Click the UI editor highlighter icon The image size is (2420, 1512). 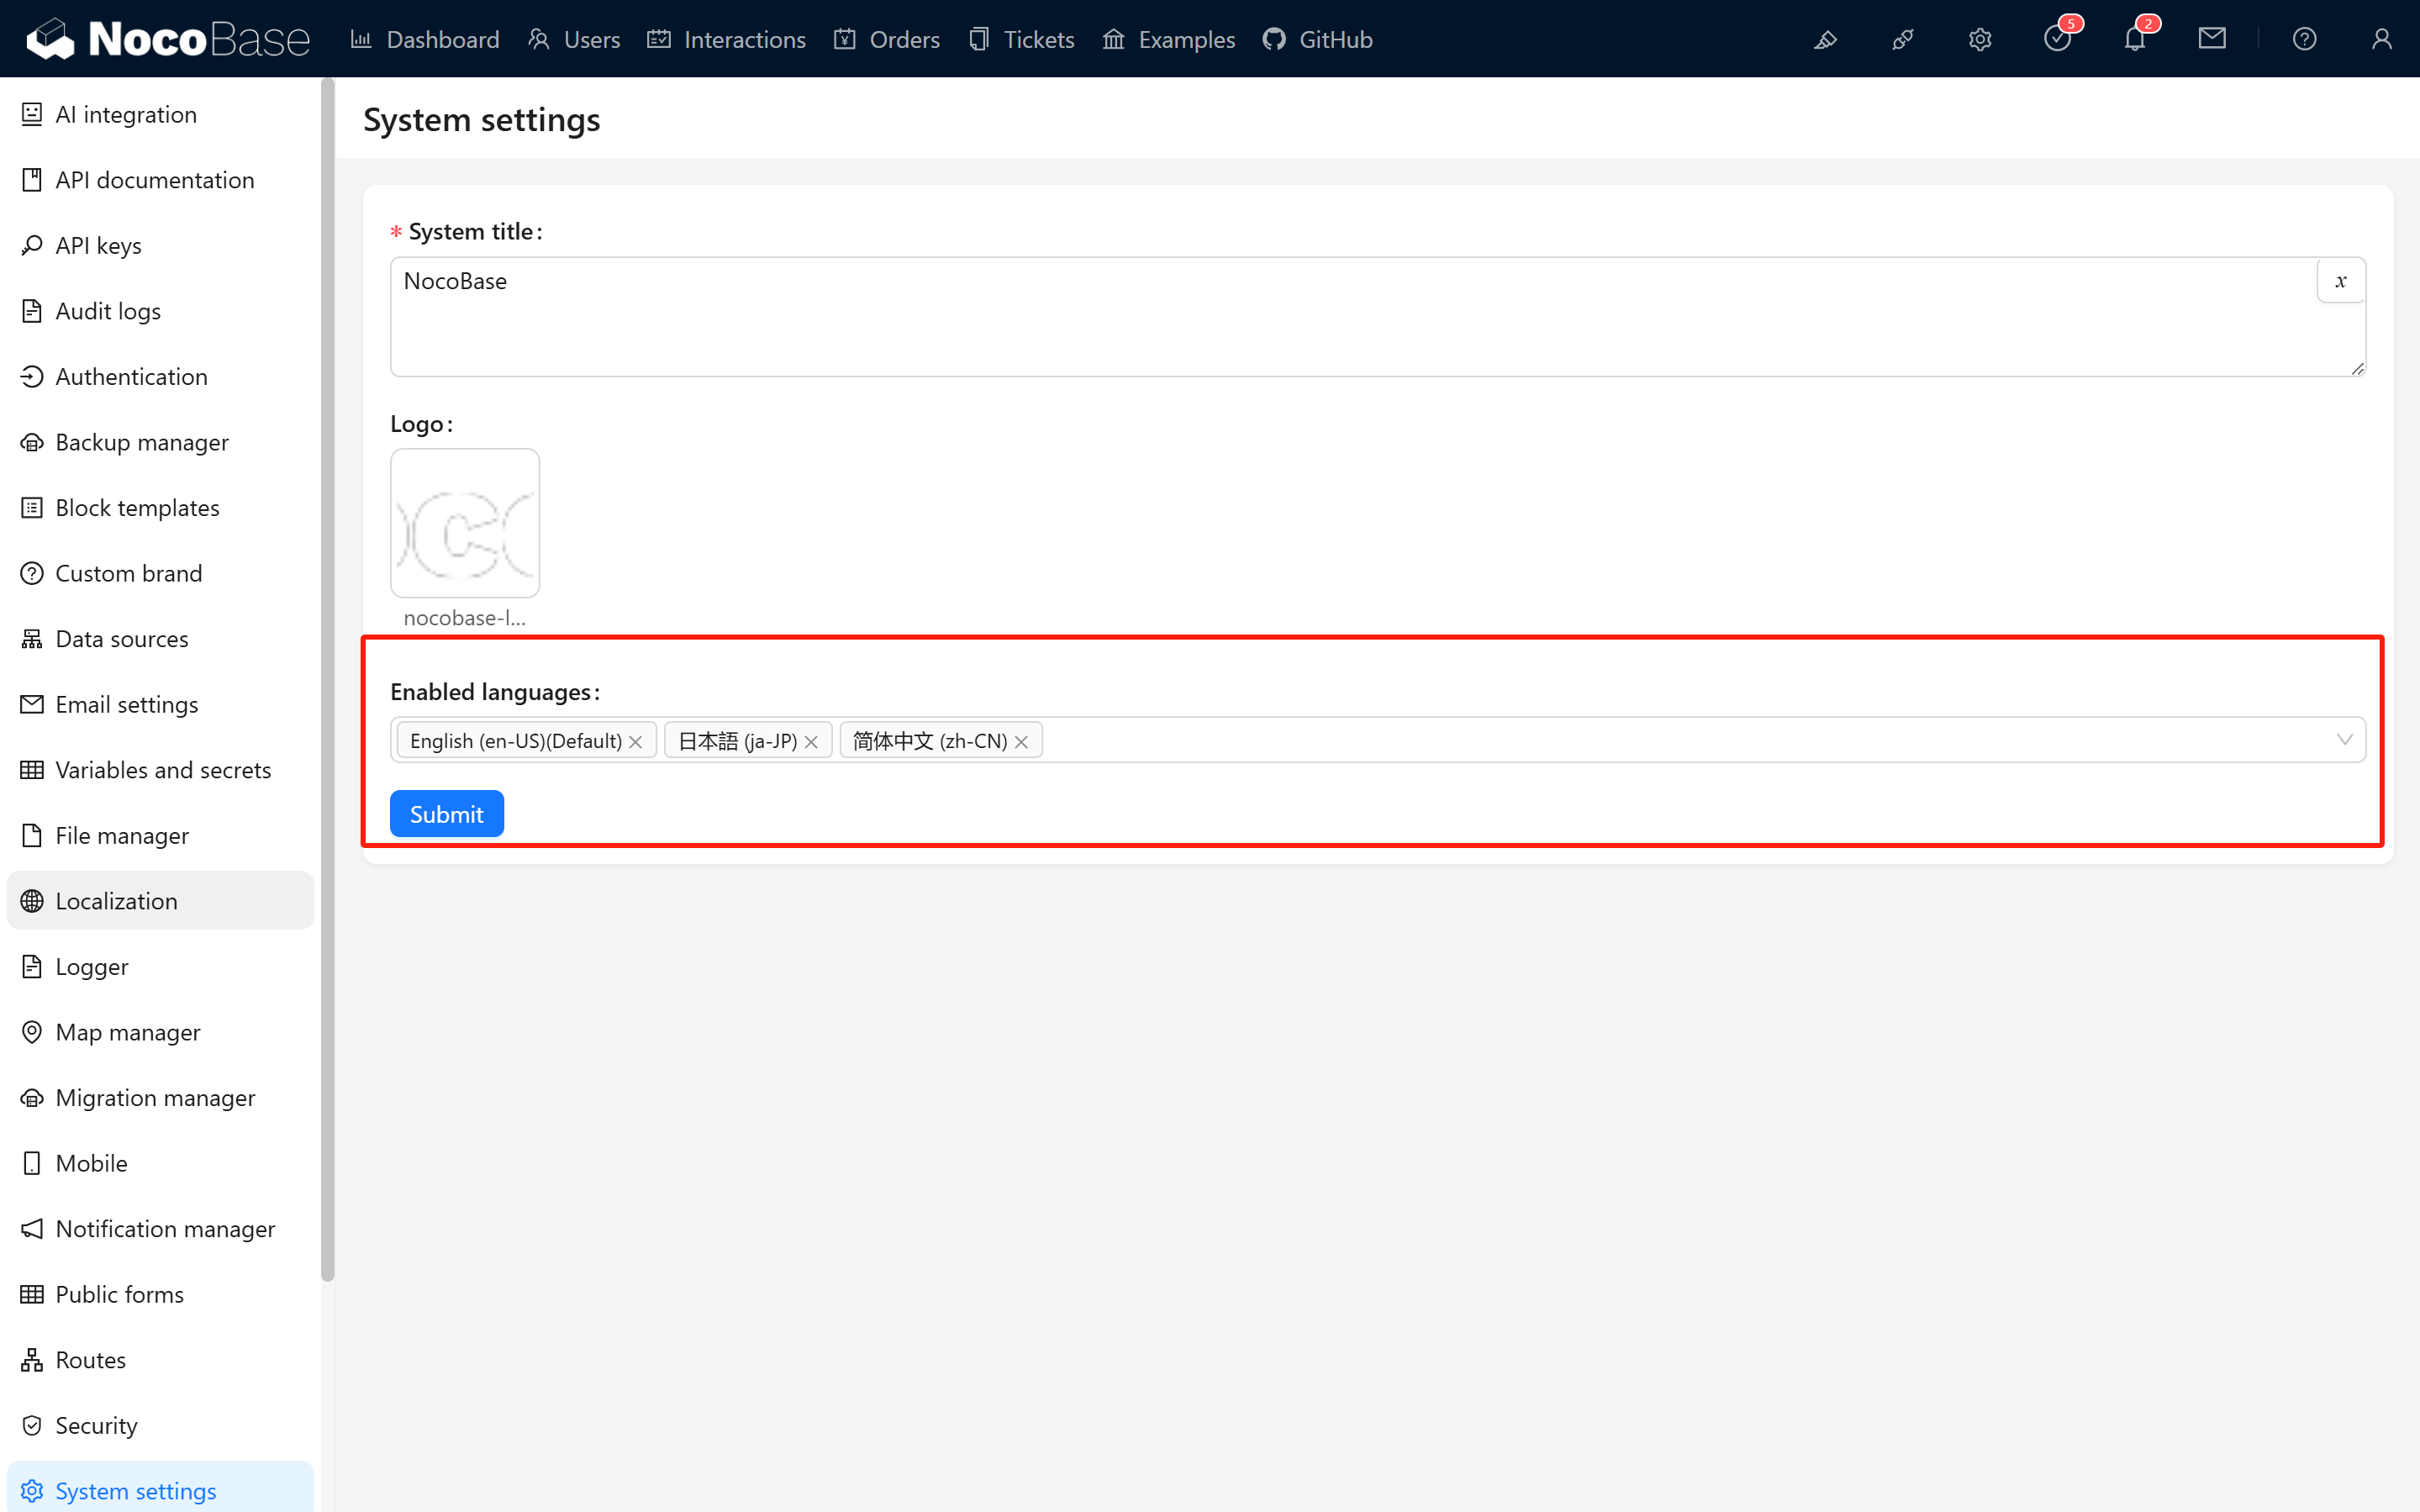pyautogui.click(x=1825, y=39)
